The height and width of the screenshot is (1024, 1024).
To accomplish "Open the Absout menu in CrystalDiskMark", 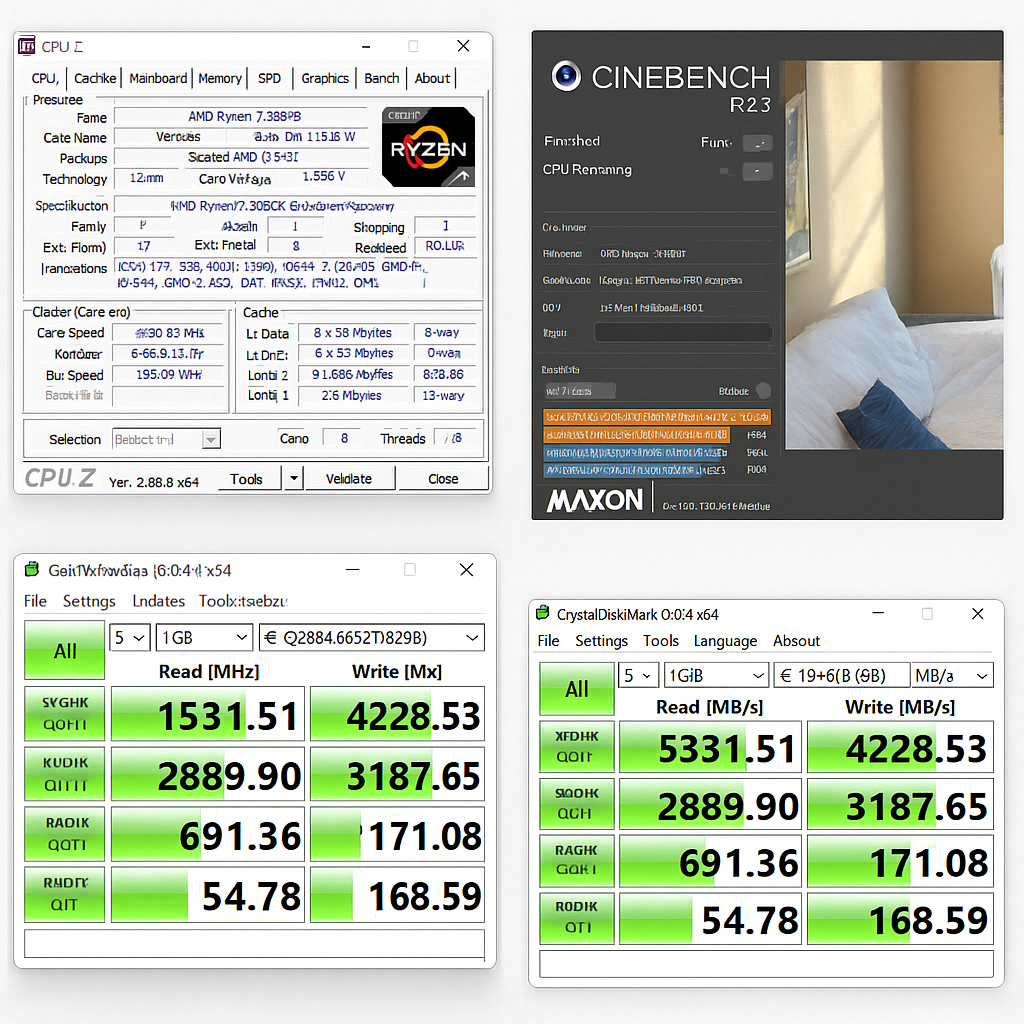I will tap(796, 641).
